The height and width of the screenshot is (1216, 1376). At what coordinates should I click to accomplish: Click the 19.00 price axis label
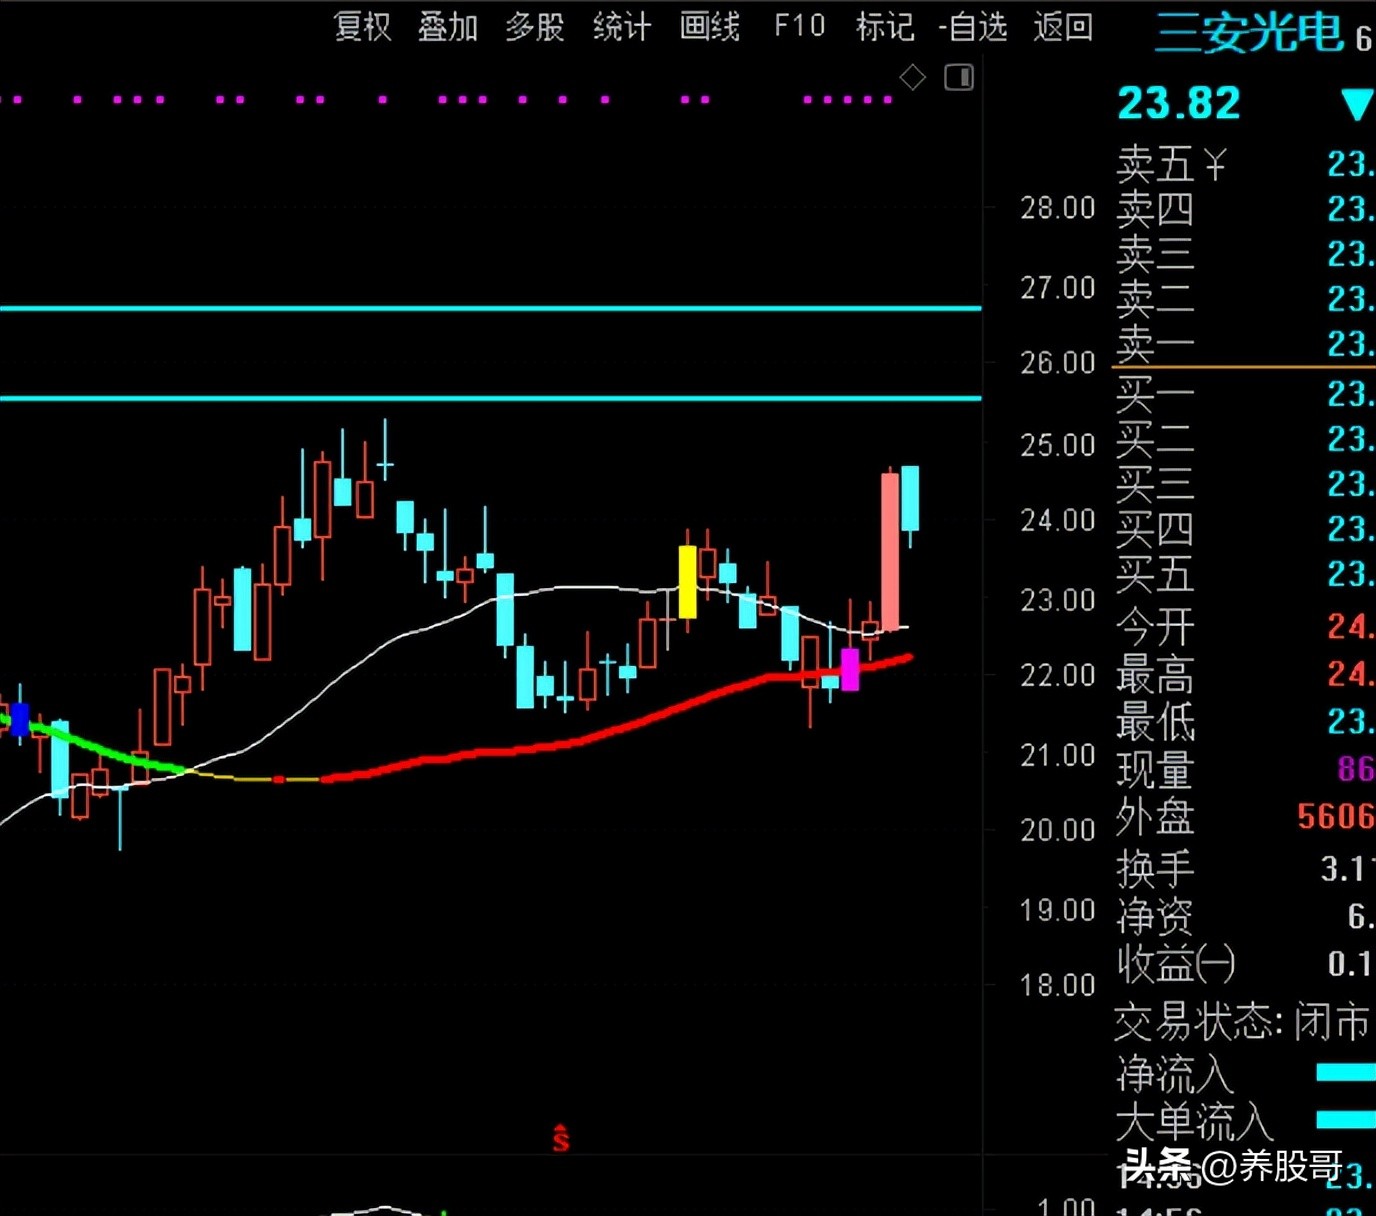tap(1057, 910)
